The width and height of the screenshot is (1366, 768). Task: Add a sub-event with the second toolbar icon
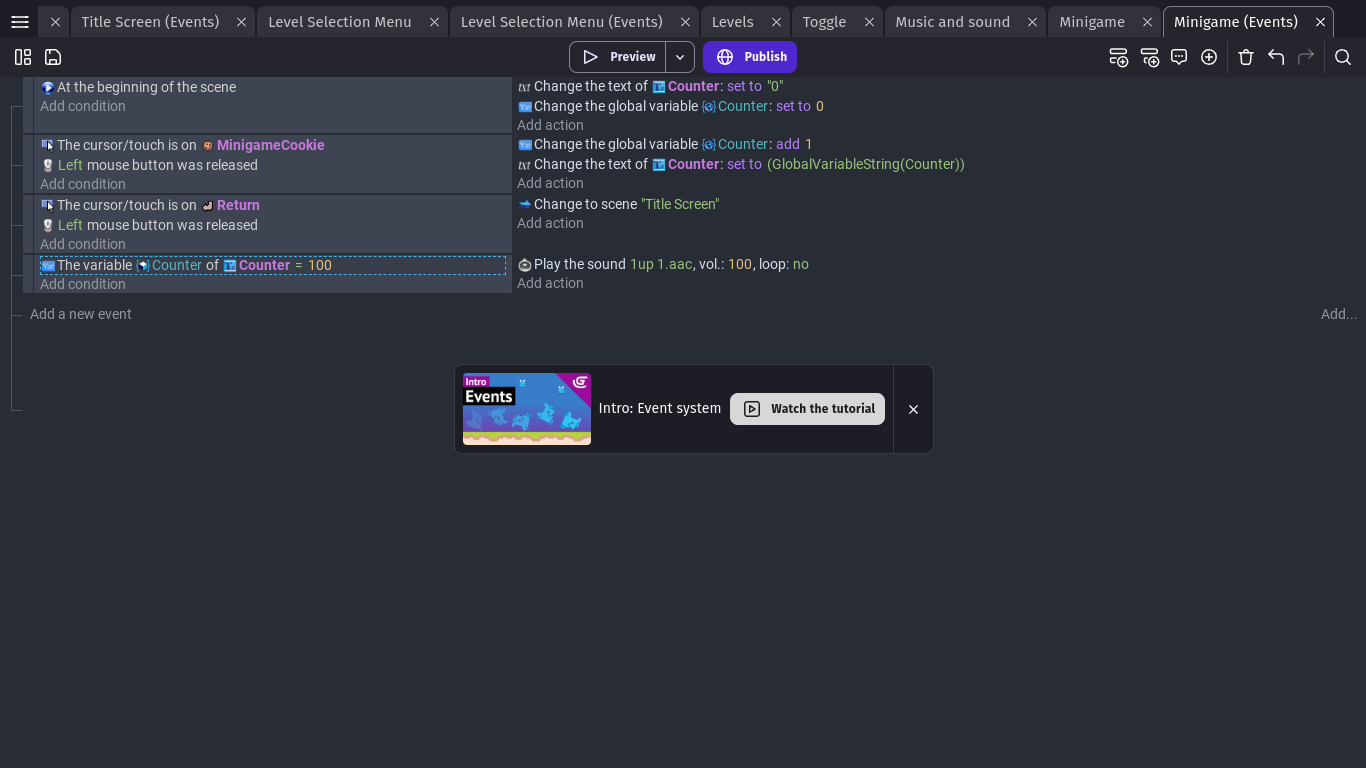click(1150, 57)
